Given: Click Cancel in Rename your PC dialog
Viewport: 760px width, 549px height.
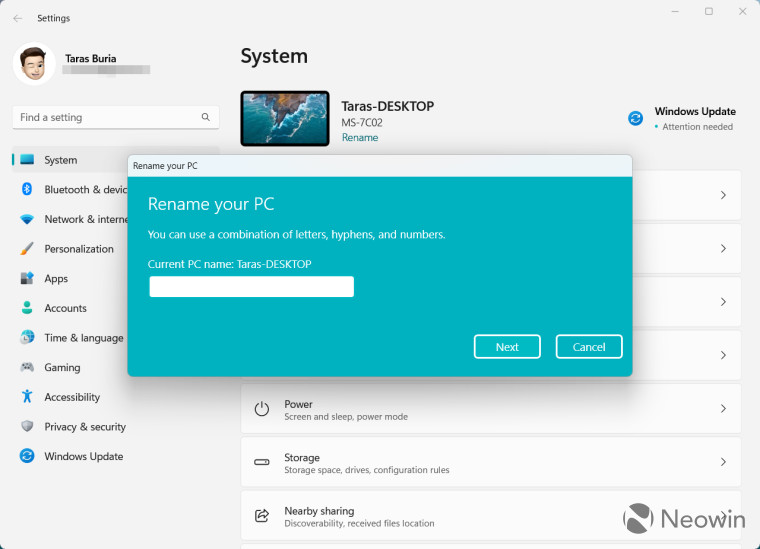Looking at the screenshot, I should [589, 346].
